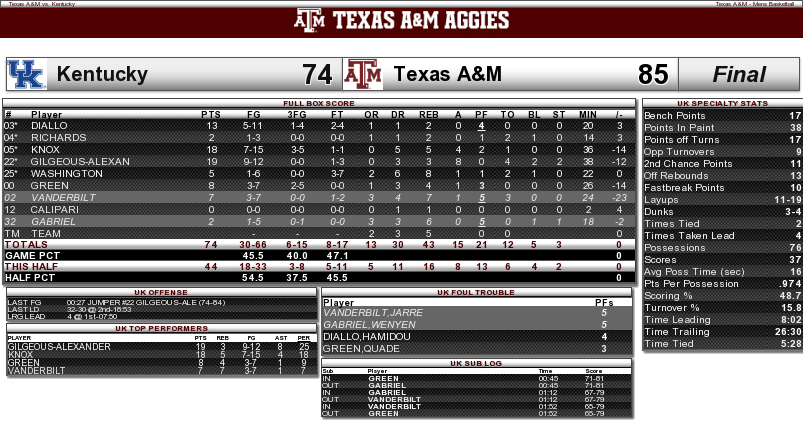
Task: Open the UK Specialty Stats panel header
Action: [x=722, y=103]
